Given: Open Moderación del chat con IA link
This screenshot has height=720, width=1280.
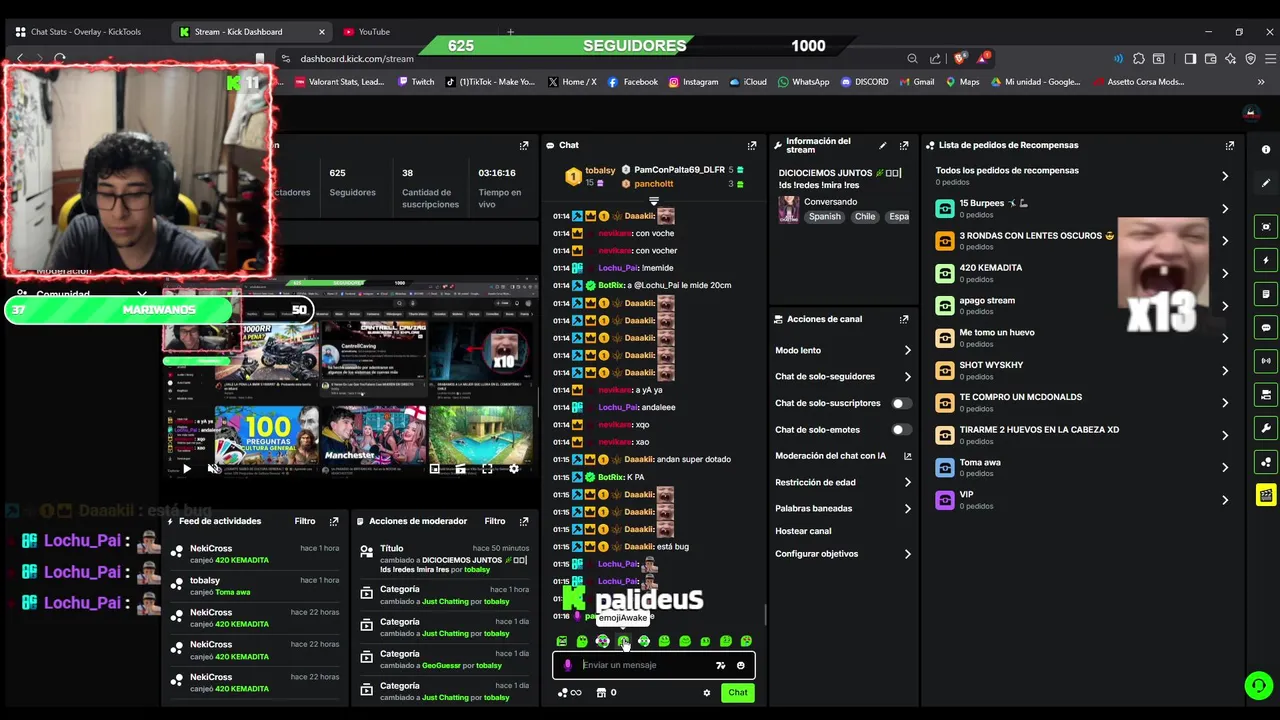Looking at the screenshot, I should [x=844, y=456].
